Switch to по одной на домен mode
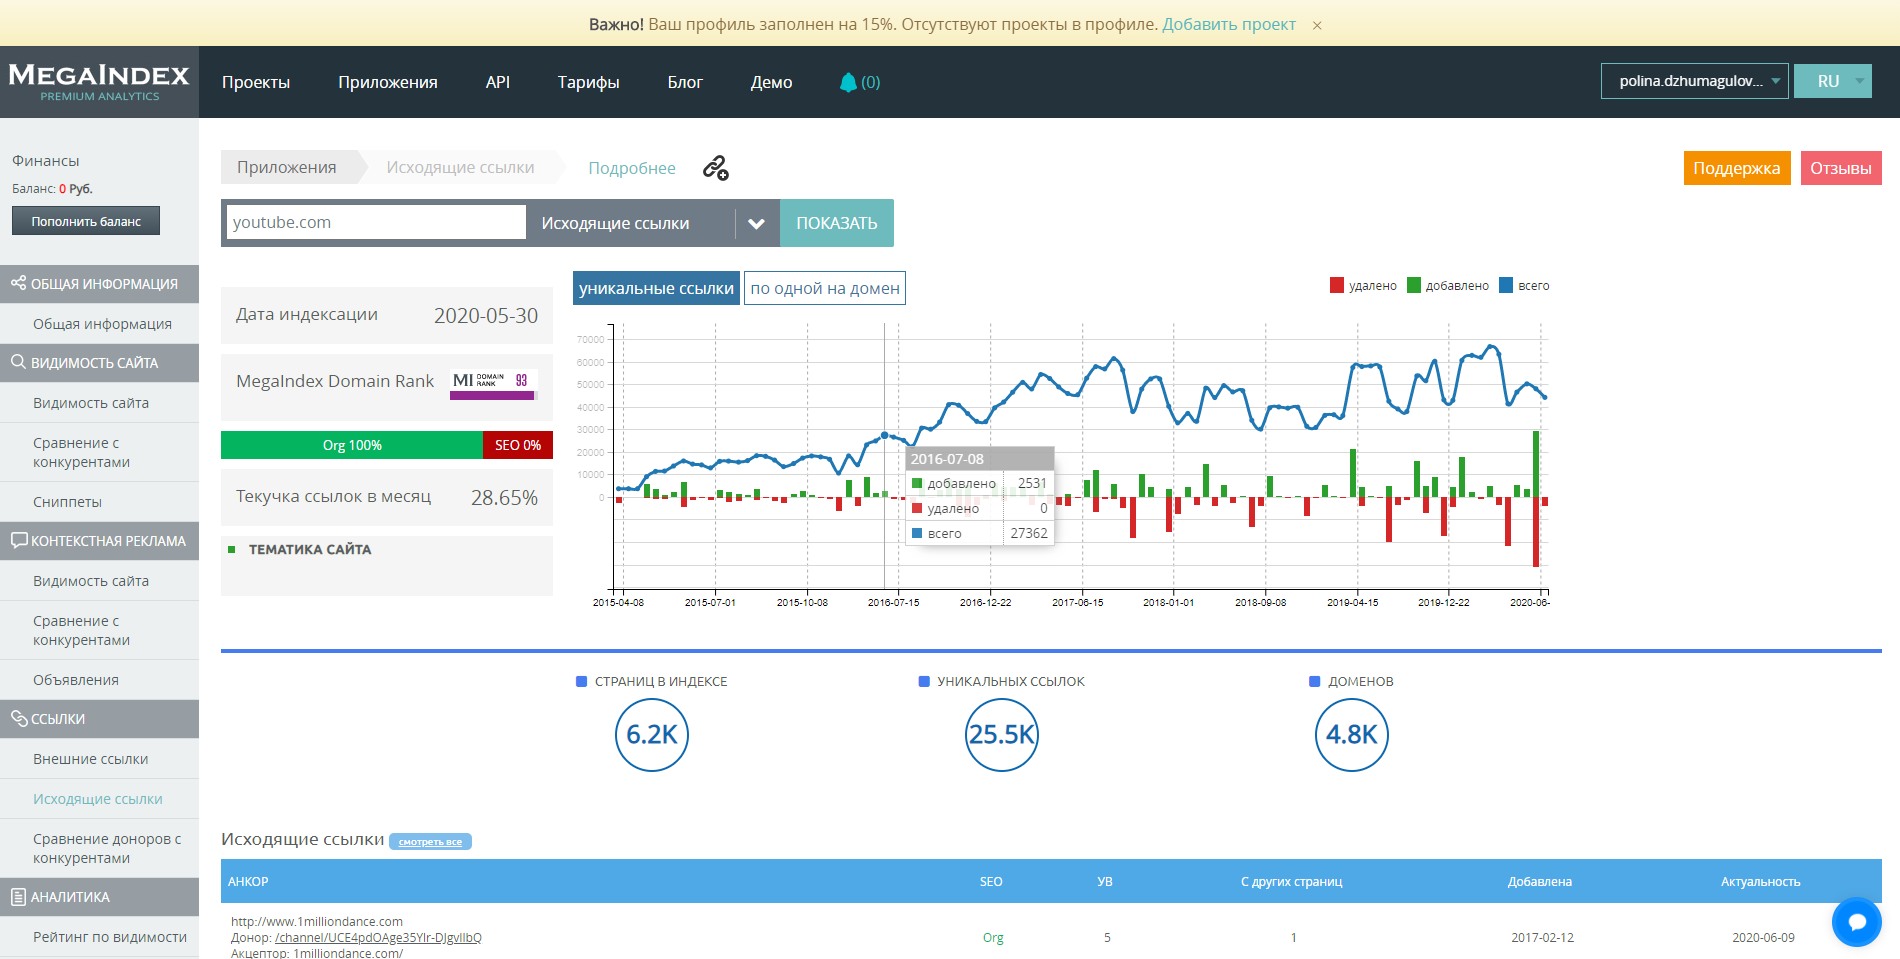This screenshot has width=1900, height=959. (825, 288)
